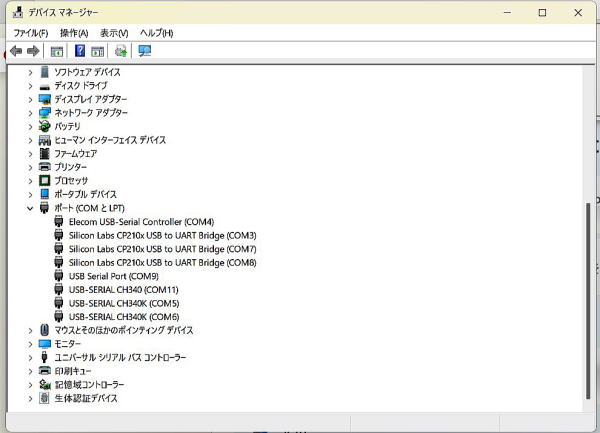Select Elecom USB-Serial Controller (COM4)
Image resolution: width=600 pixels, height=433 pixels.
[141, 222]
